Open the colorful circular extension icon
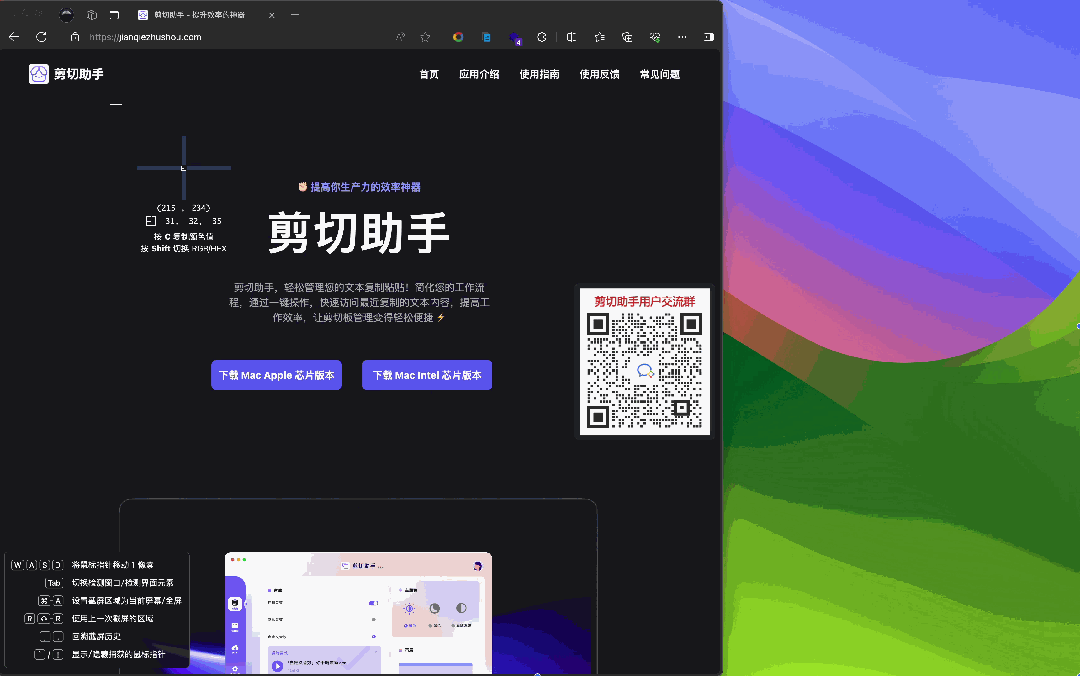This screenshot has width=1080, height=676. [x=458, y=37]
